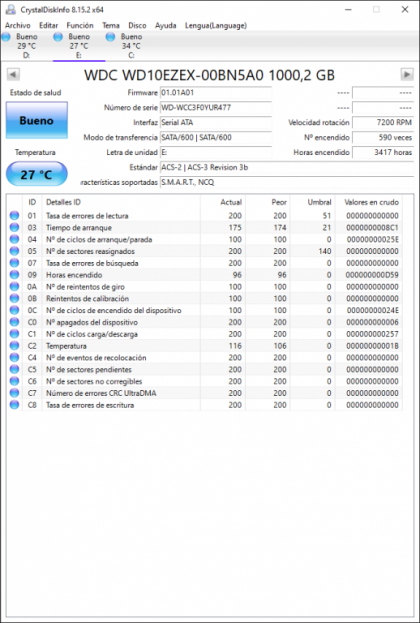Click status icon for Tiempo de arranque
Image resolution: width=420 pixels, height=623 pixels.
(14, 228)
